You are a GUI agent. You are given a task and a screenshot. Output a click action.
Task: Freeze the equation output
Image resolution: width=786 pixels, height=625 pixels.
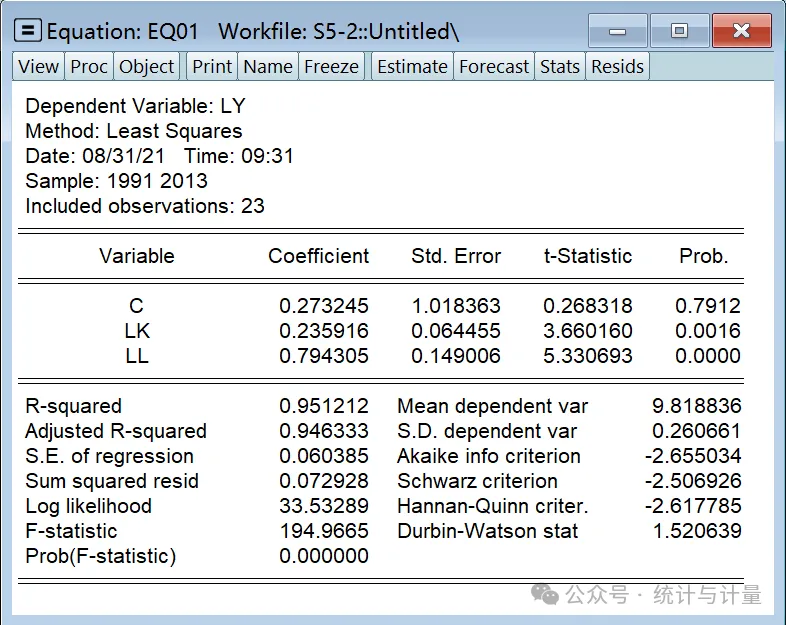pos(331,66)
